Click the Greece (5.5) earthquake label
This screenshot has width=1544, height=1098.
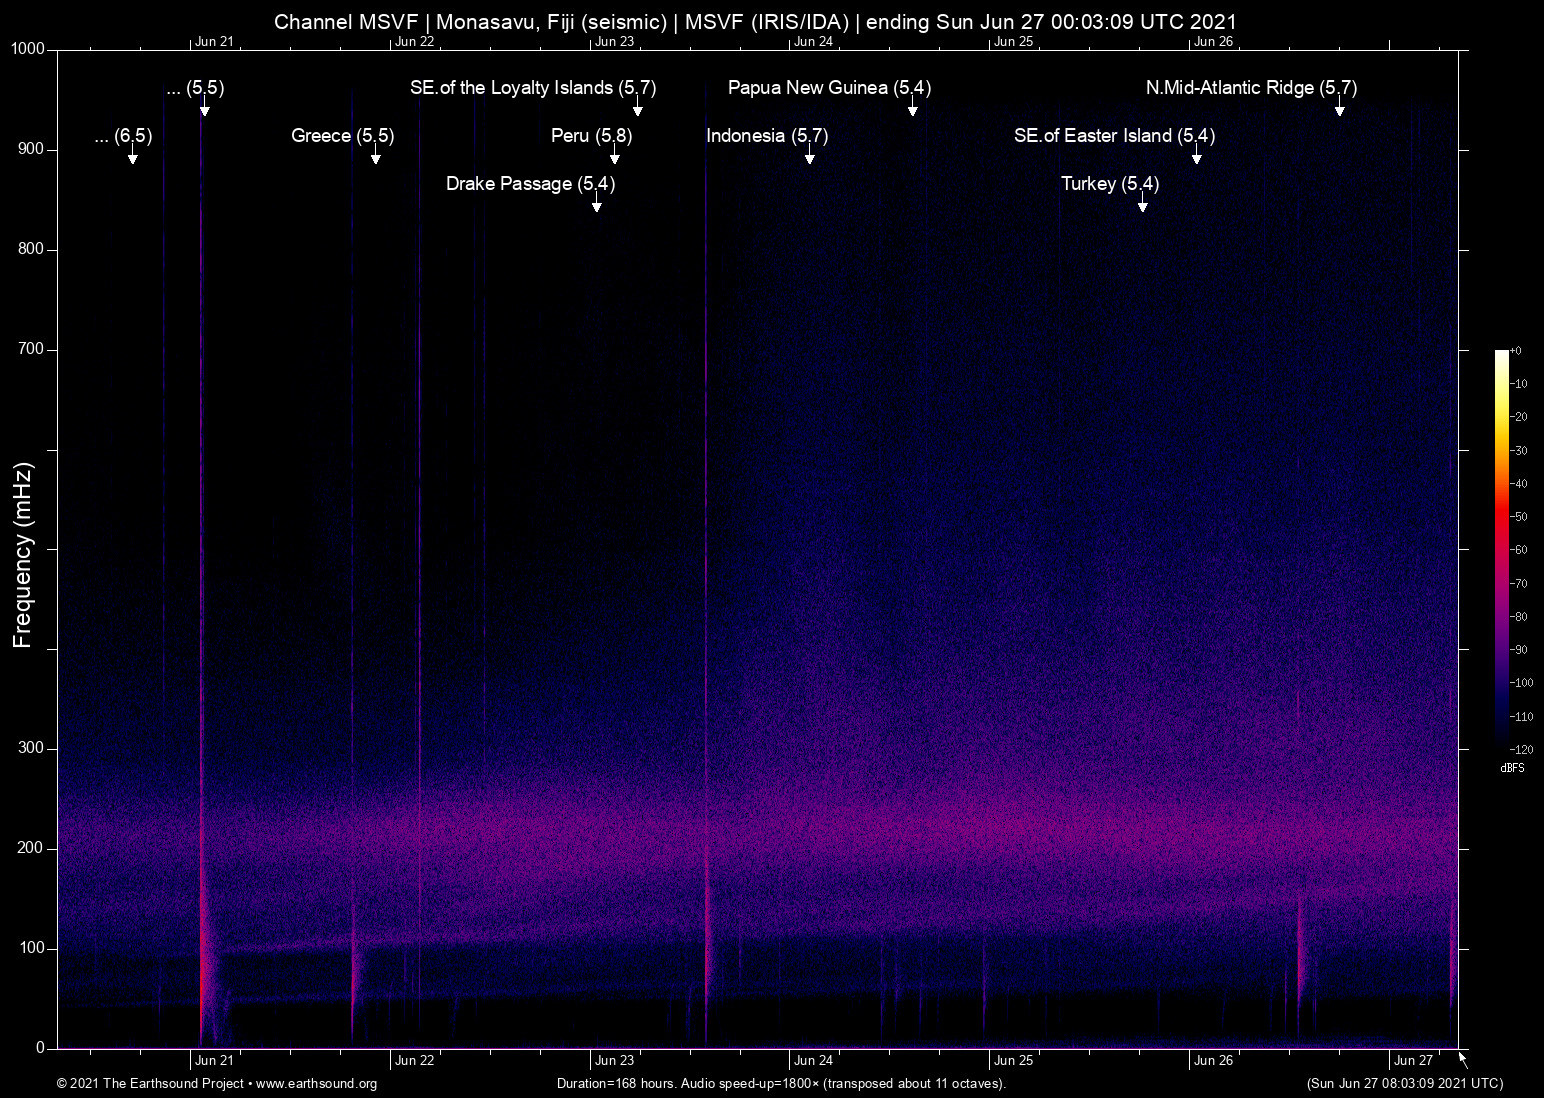click(342, 136)
